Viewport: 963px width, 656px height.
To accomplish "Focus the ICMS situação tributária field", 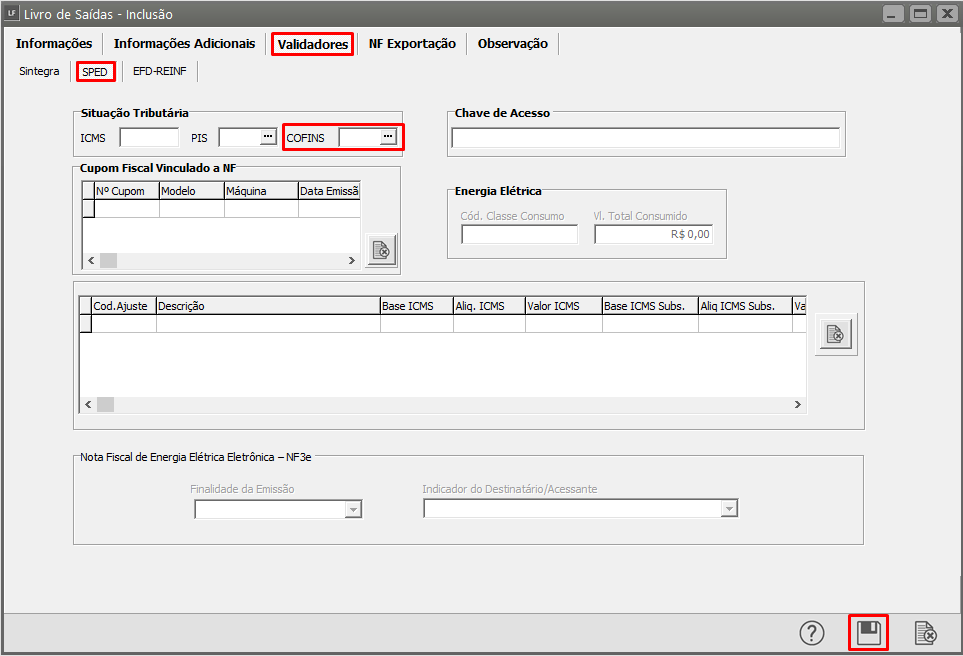I will pyautogui.click(x=149, y=138).
